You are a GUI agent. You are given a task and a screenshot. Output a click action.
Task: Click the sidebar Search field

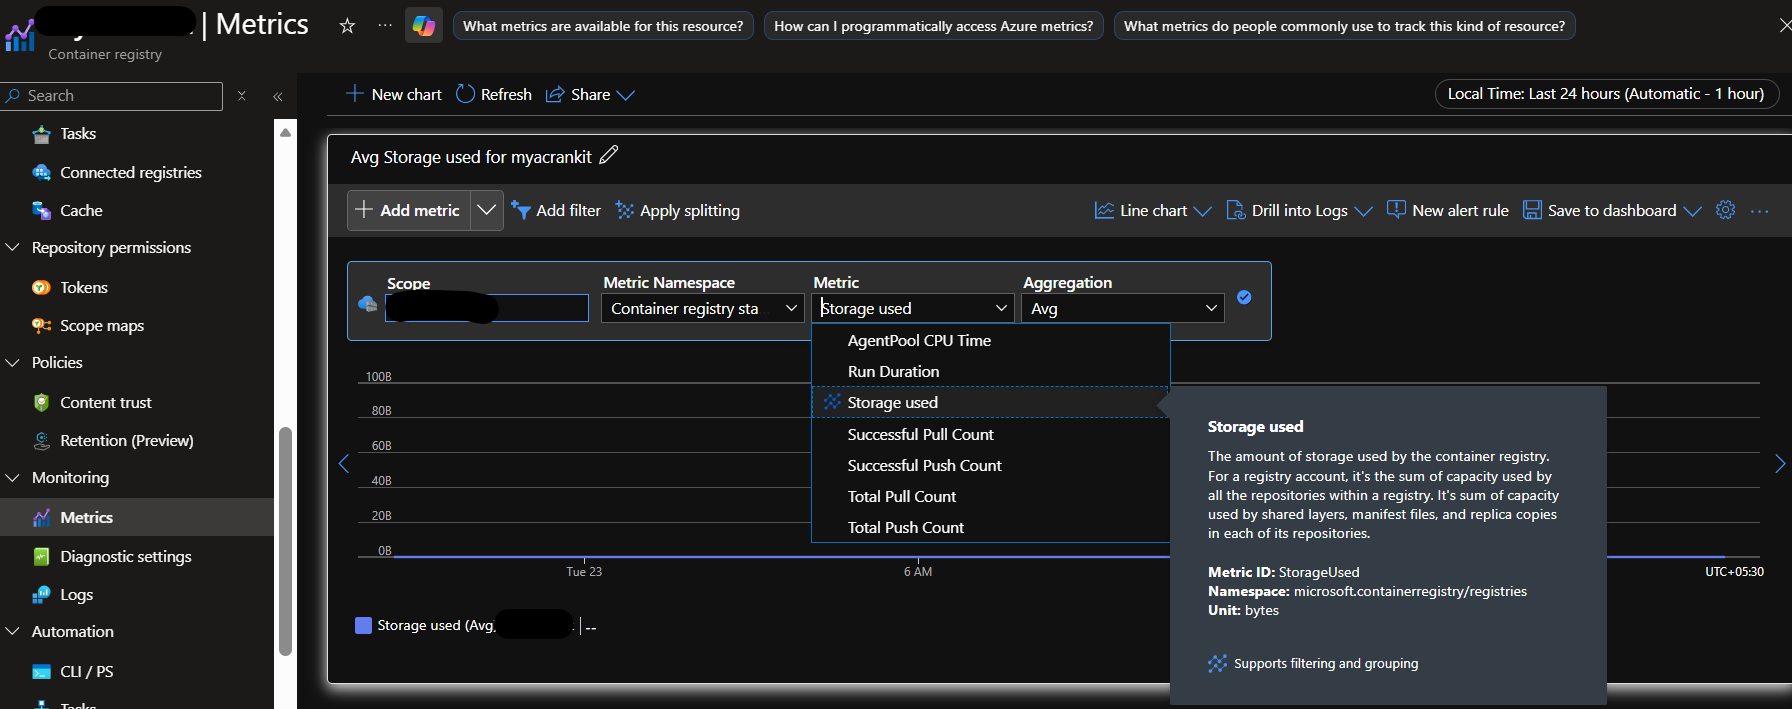pos(112,96)
